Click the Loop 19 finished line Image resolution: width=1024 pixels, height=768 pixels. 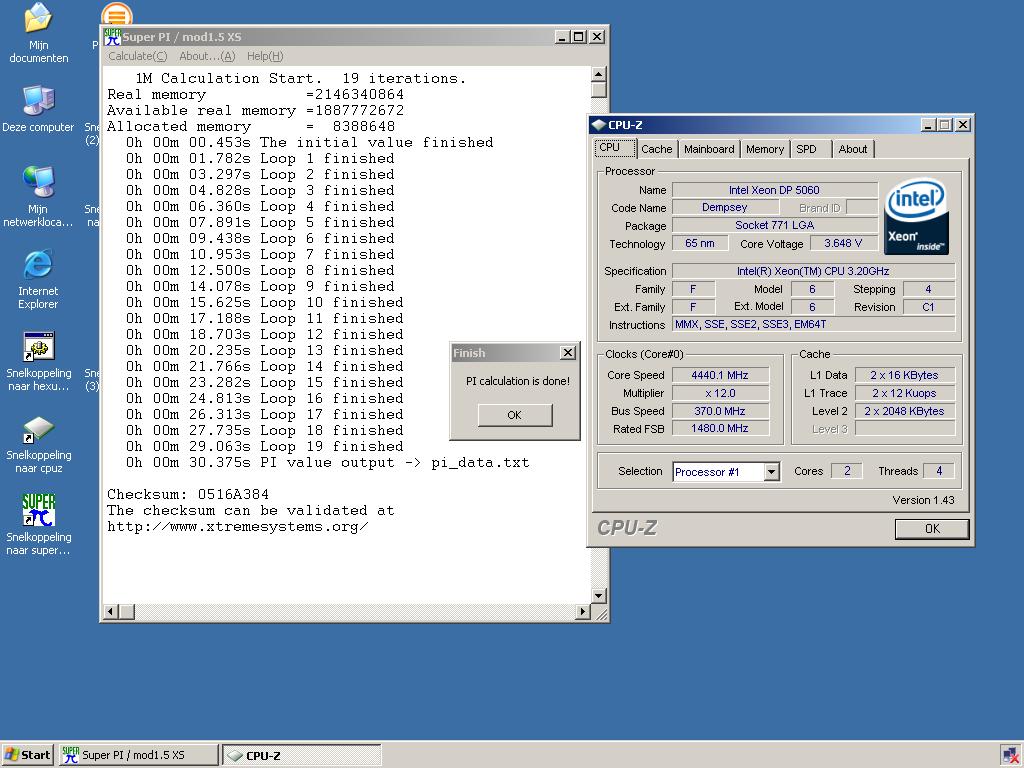point(264,447)
